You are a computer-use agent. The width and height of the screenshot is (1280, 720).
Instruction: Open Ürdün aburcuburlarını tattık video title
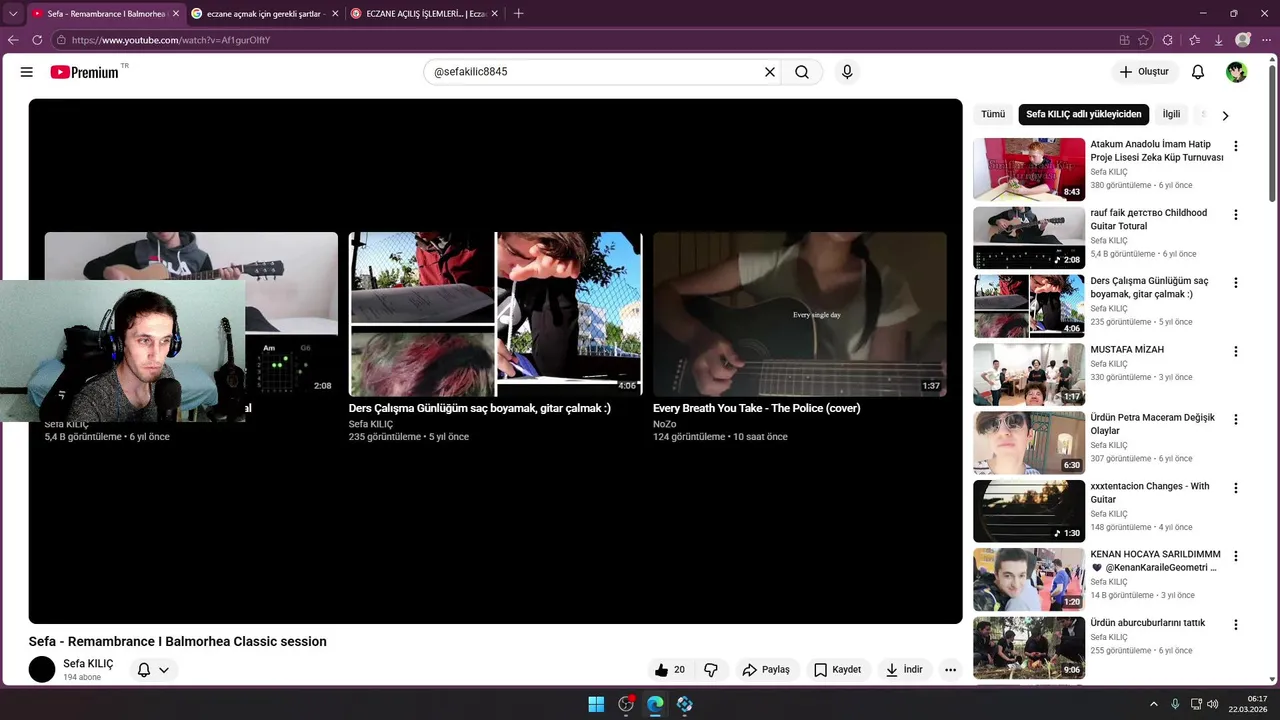point(1148,623)
